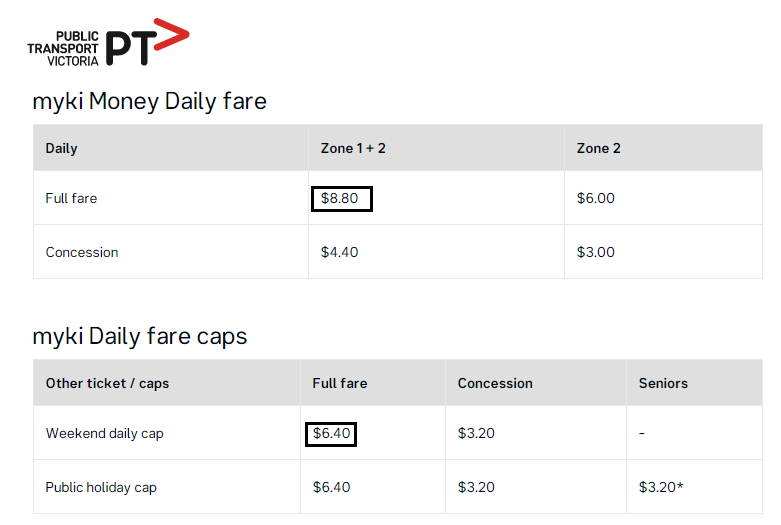Click the Public Transport Victoria logo

tap(108, 42)
